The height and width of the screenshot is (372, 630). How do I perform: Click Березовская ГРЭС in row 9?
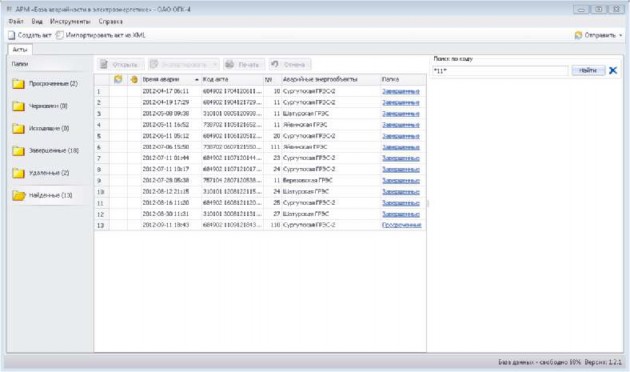(307, 180)
